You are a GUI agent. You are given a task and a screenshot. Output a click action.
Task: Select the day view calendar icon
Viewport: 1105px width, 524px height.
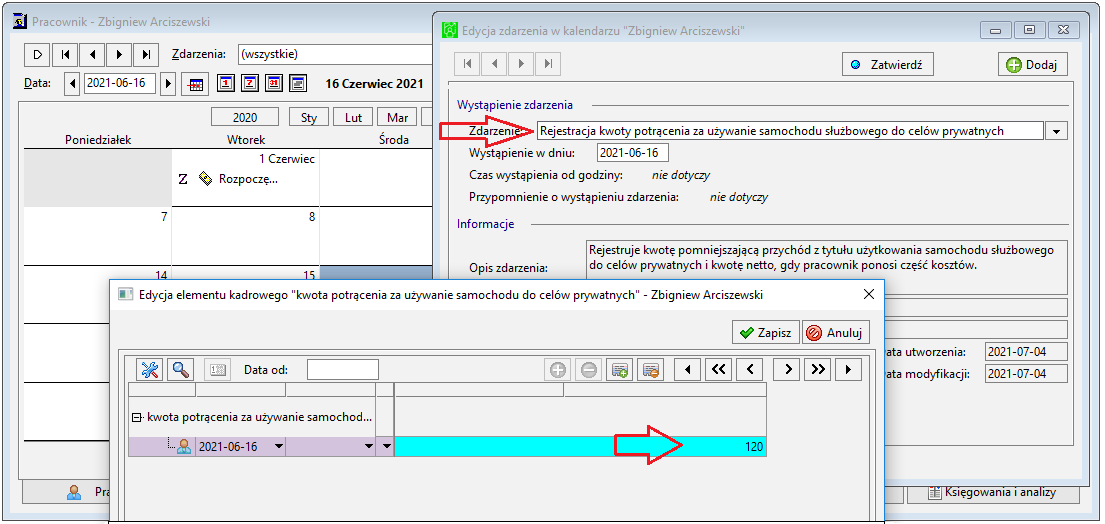pos(226,83)
